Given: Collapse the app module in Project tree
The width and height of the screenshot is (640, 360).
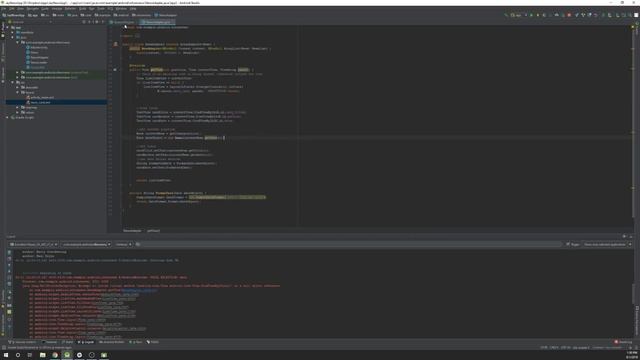Looking at the screenshot, I should coord(7,27).
